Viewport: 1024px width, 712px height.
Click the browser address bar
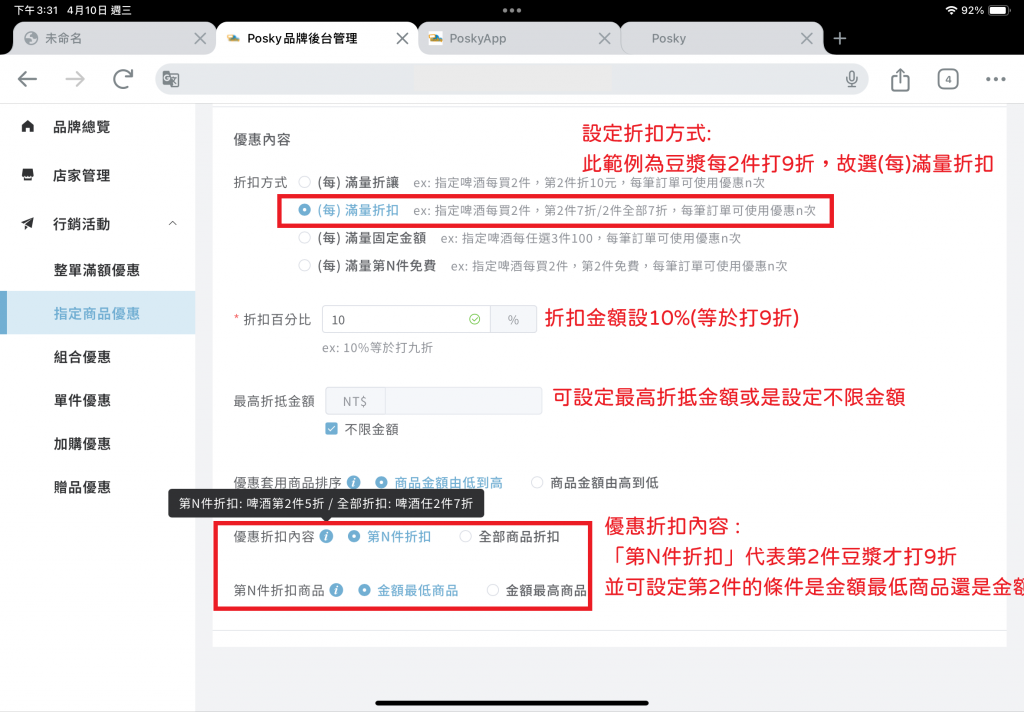coord(512,79)
